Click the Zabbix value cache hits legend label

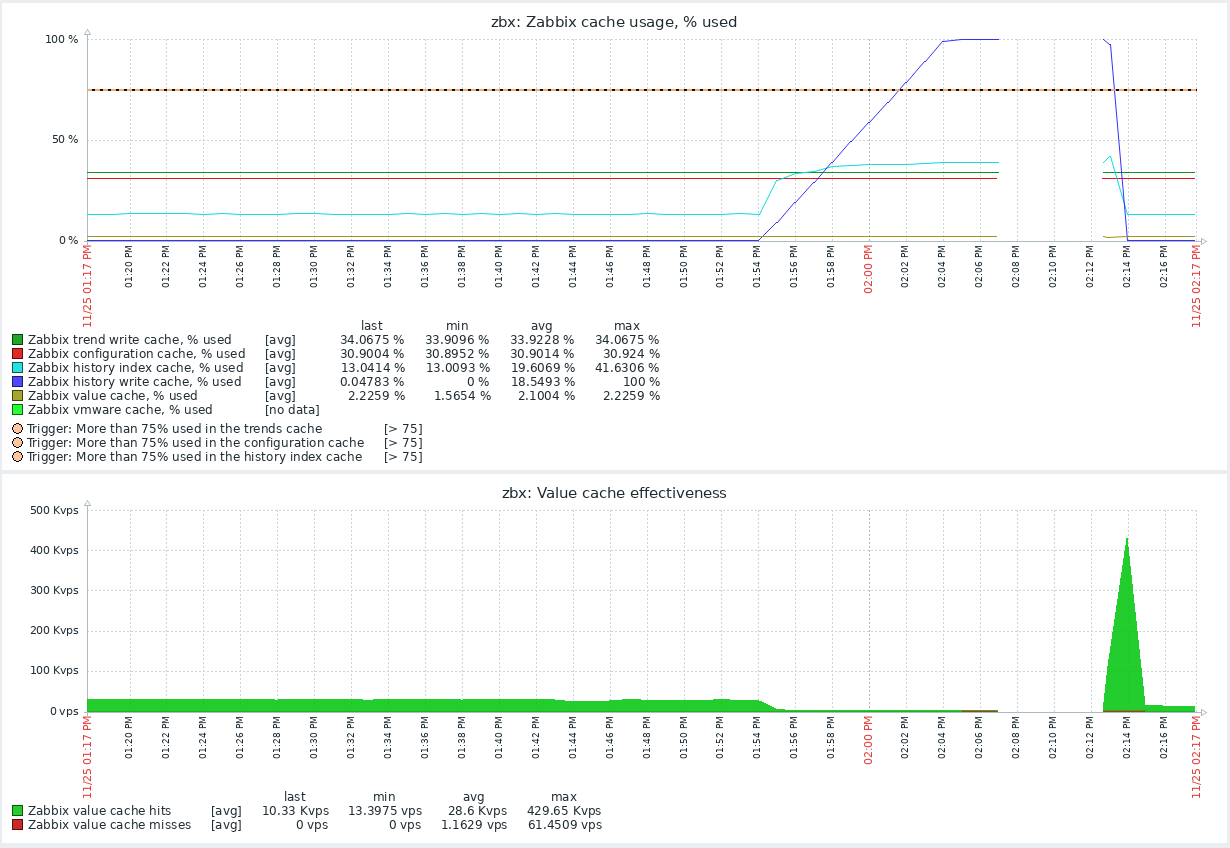[x=99, y=811]
